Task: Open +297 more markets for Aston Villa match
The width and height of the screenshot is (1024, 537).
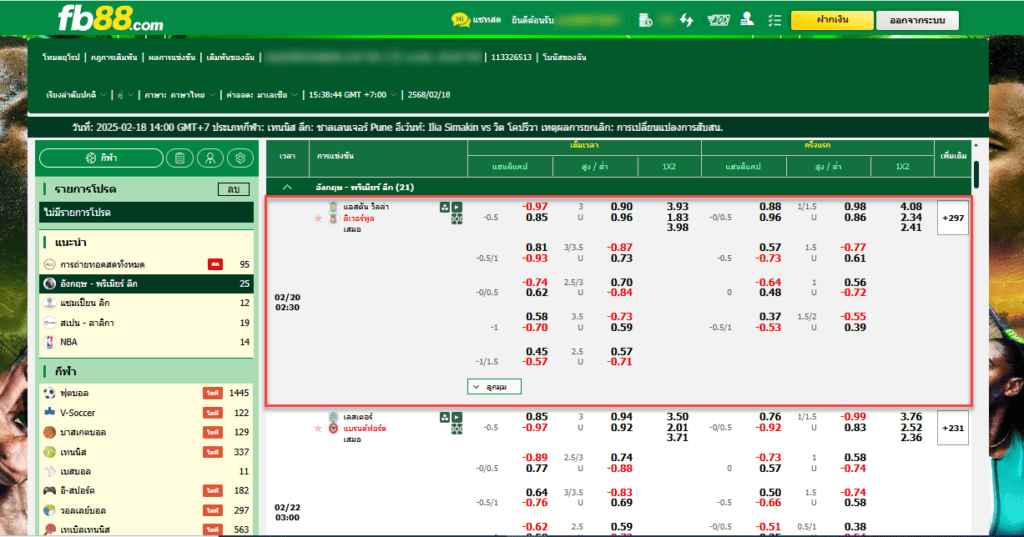Action: tap(953, 218)
